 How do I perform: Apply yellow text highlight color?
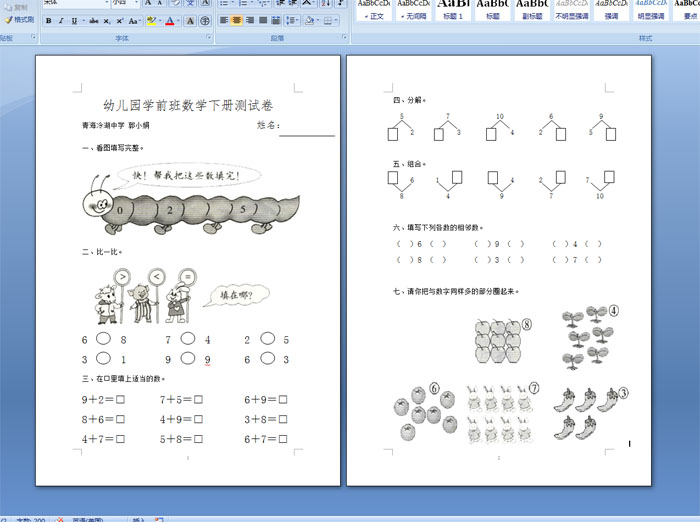click(151, 21)
